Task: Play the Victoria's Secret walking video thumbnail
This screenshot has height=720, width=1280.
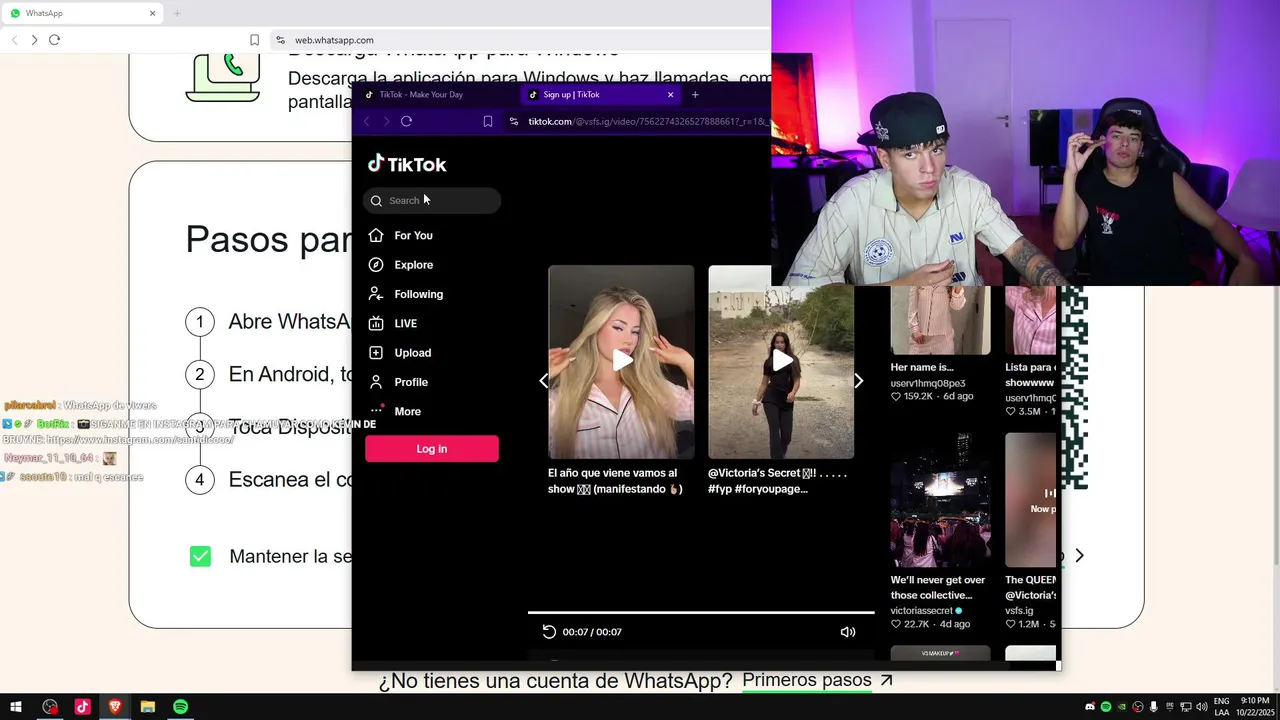Action: point(781,361)
